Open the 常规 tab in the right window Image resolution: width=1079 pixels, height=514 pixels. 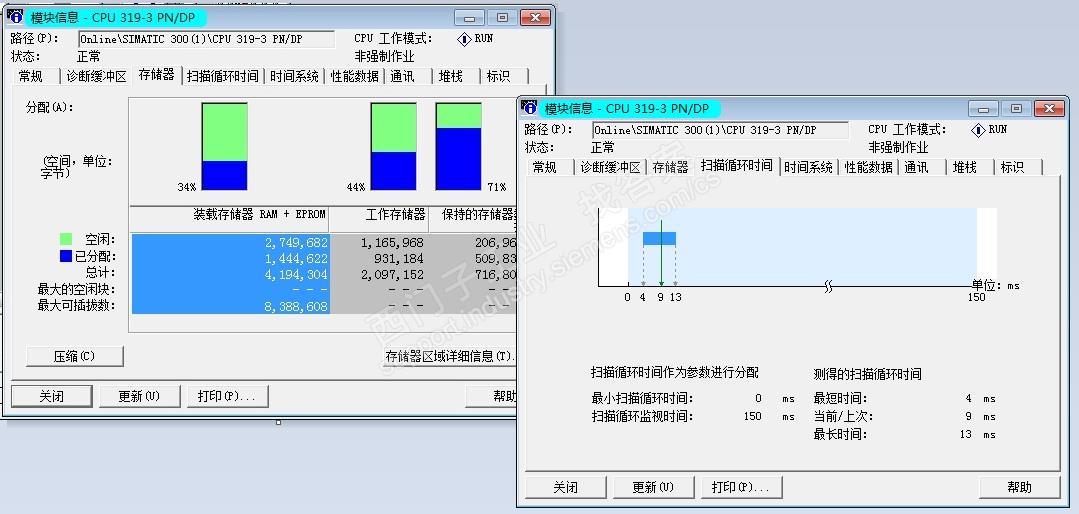click(x=545, y=167)
